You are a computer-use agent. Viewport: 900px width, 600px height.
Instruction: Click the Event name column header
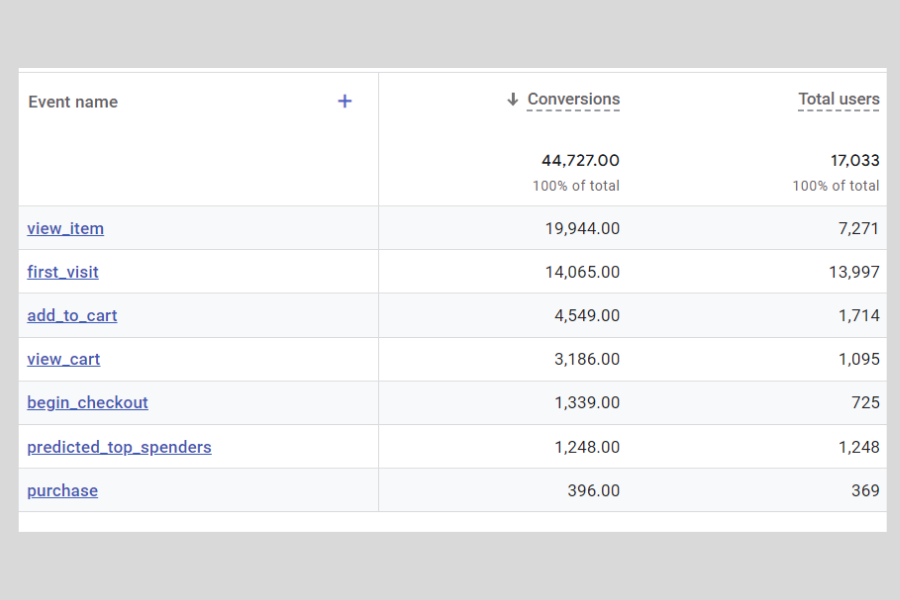coord(73,102)
